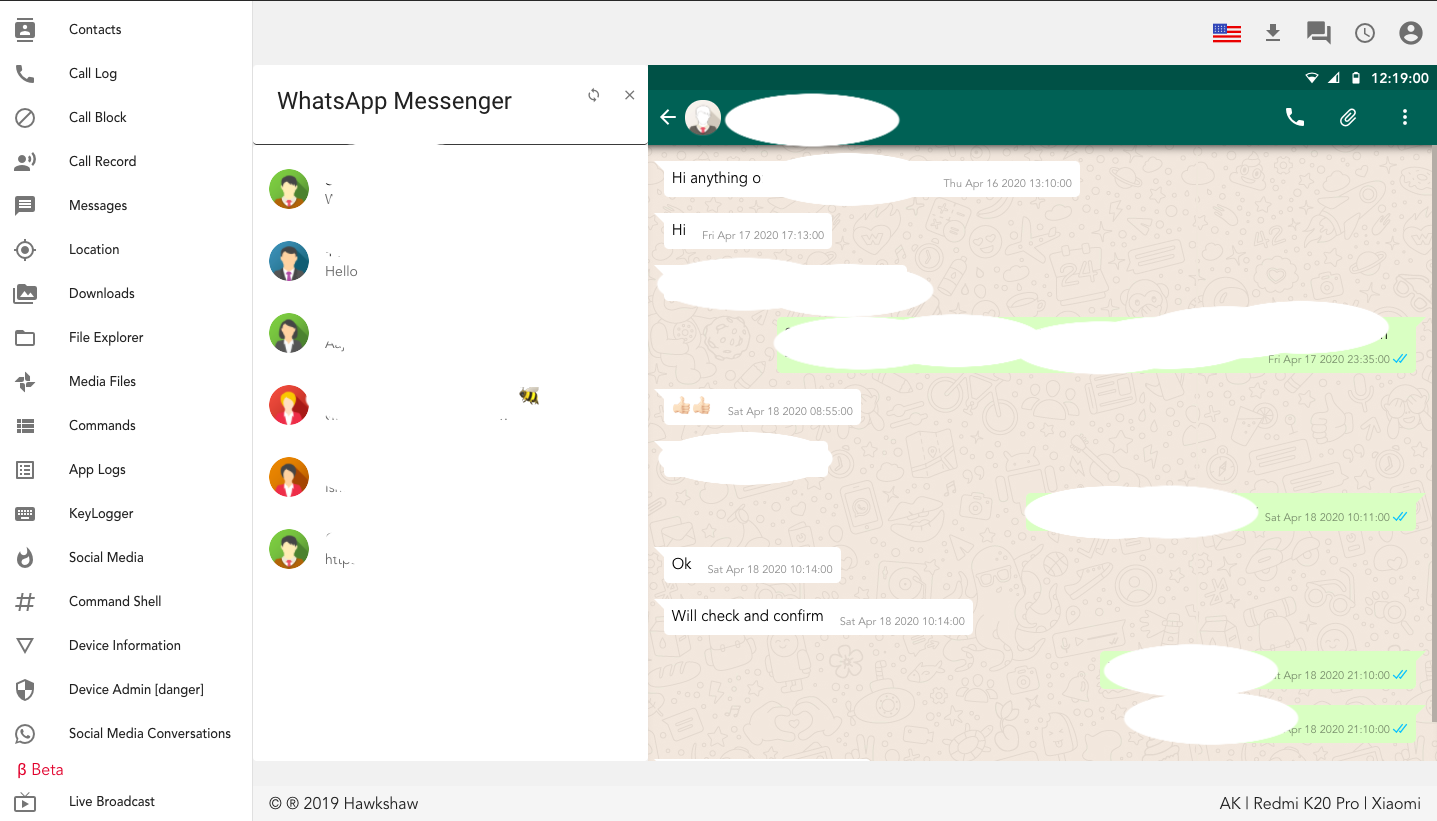Select the Call Block prohibited icon
The width and height of the screenshot is (1437, 821).
[x=25, y=118]
